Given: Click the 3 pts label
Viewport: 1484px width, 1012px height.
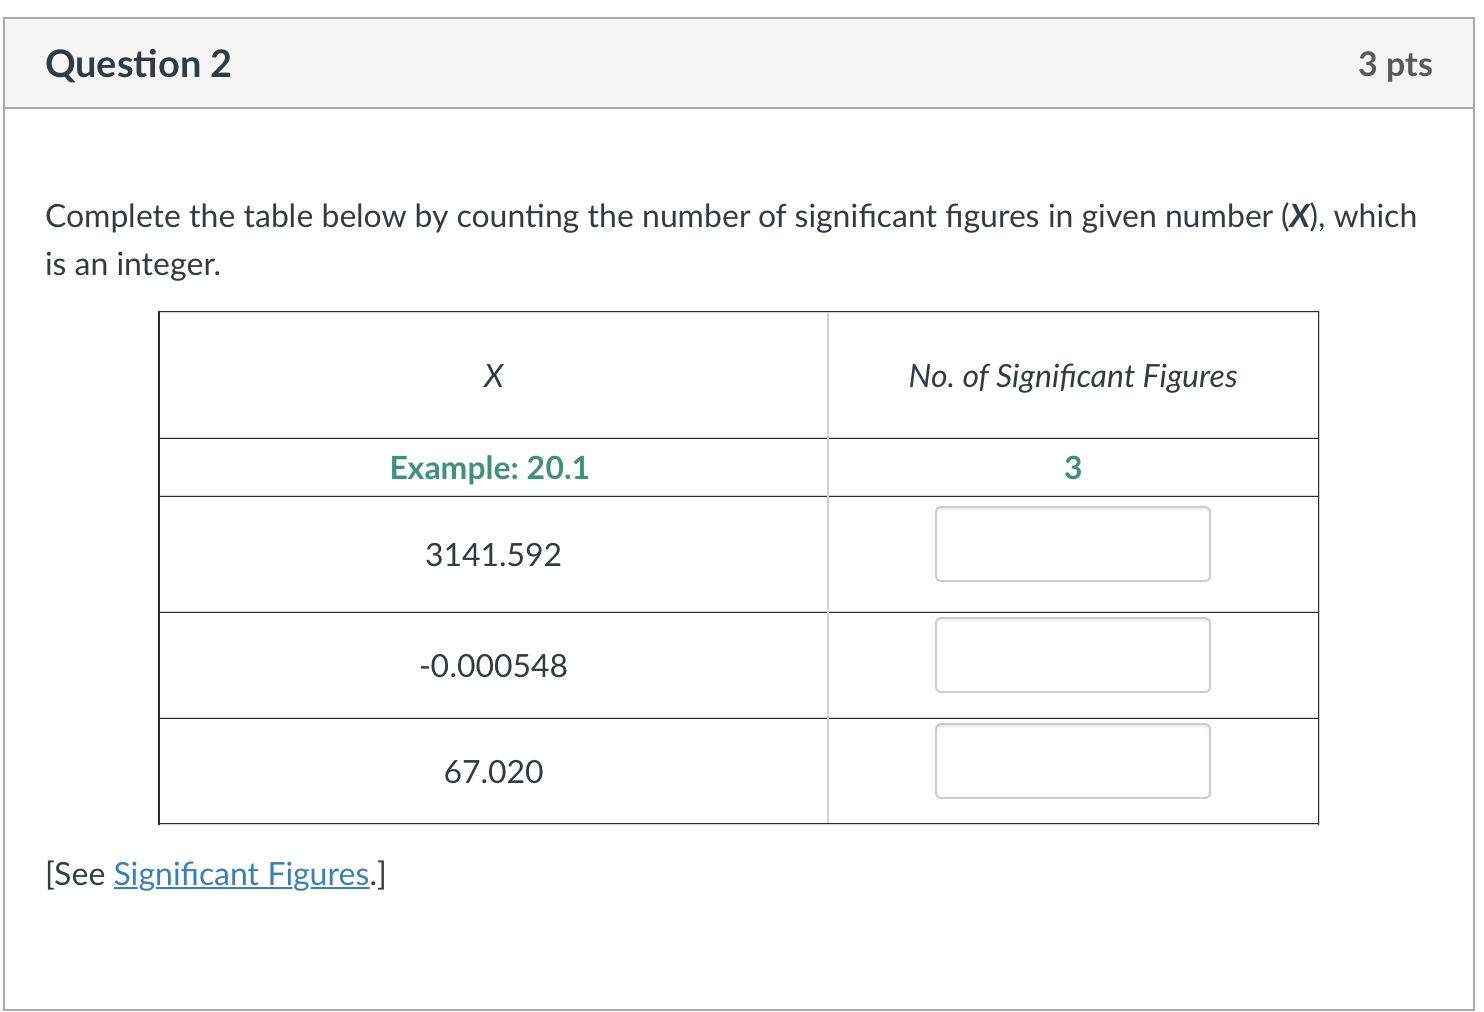Looking at the screenshot, I should pyautogui.click(x=1395, y=64).
